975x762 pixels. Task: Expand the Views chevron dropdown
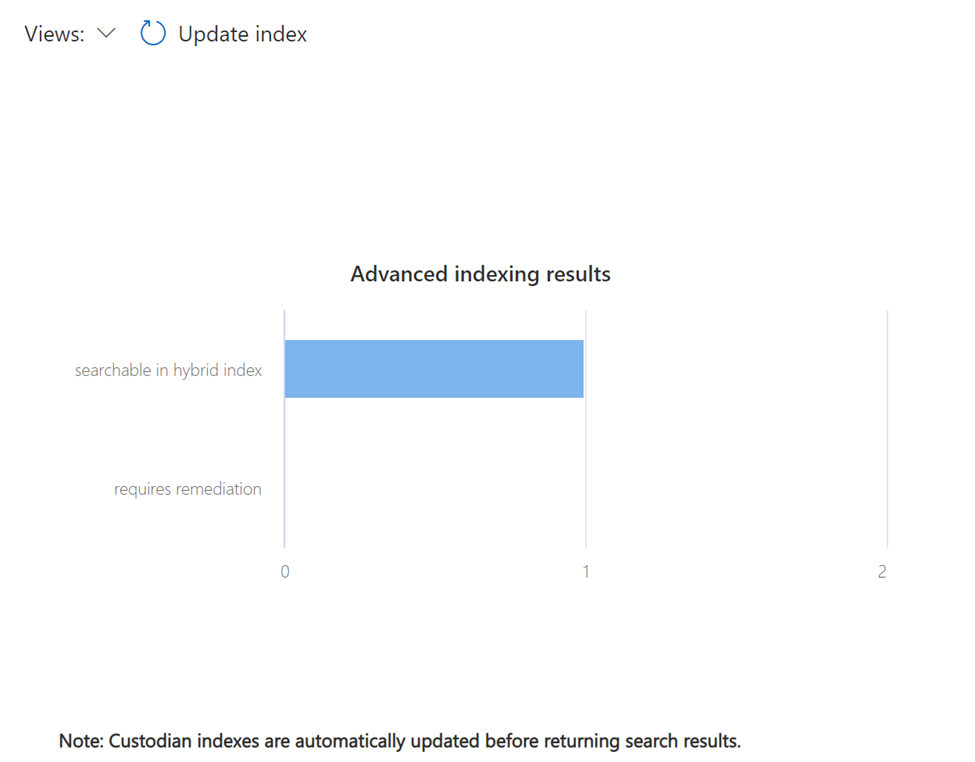pos(107,34)
